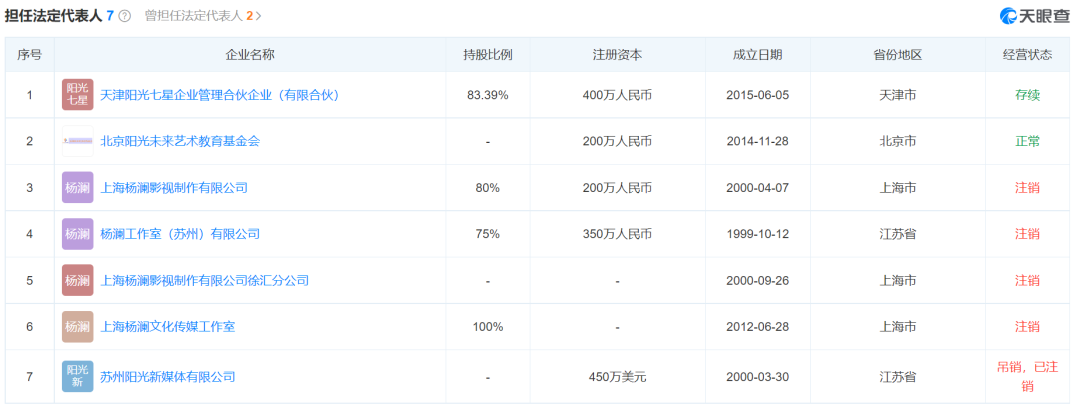Open 上海杨澜文化传媒工作室 link

[167, 327]
